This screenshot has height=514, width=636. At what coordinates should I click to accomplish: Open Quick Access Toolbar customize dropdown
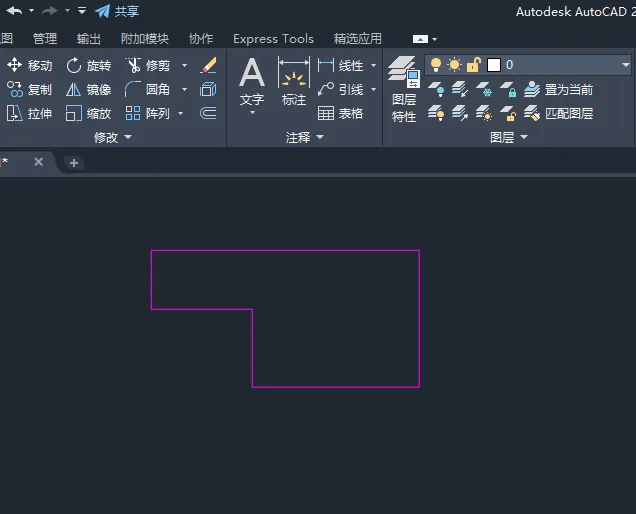82,11
